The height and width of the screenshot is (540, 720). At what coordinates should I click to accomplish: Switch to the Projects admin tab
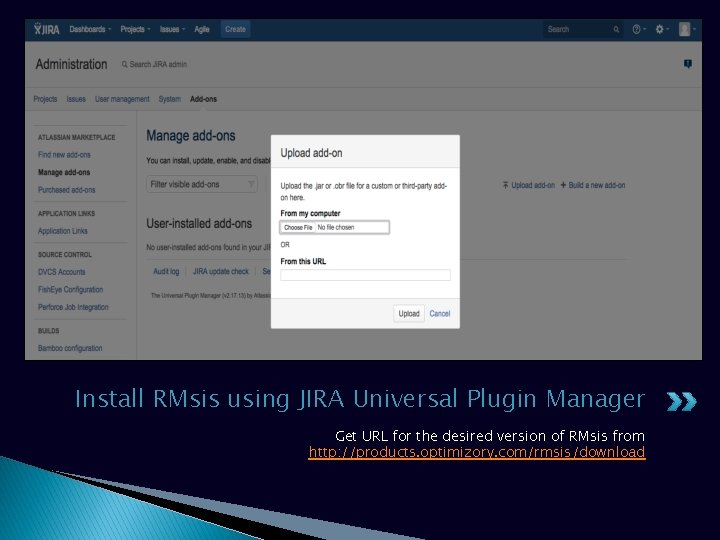coord(45,99)
